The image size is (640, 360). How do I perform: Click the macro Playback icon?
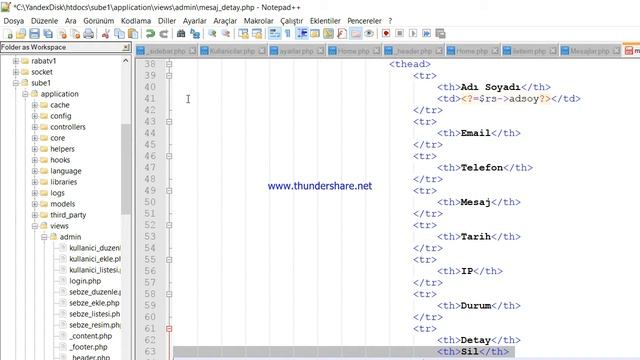[413, 34]
